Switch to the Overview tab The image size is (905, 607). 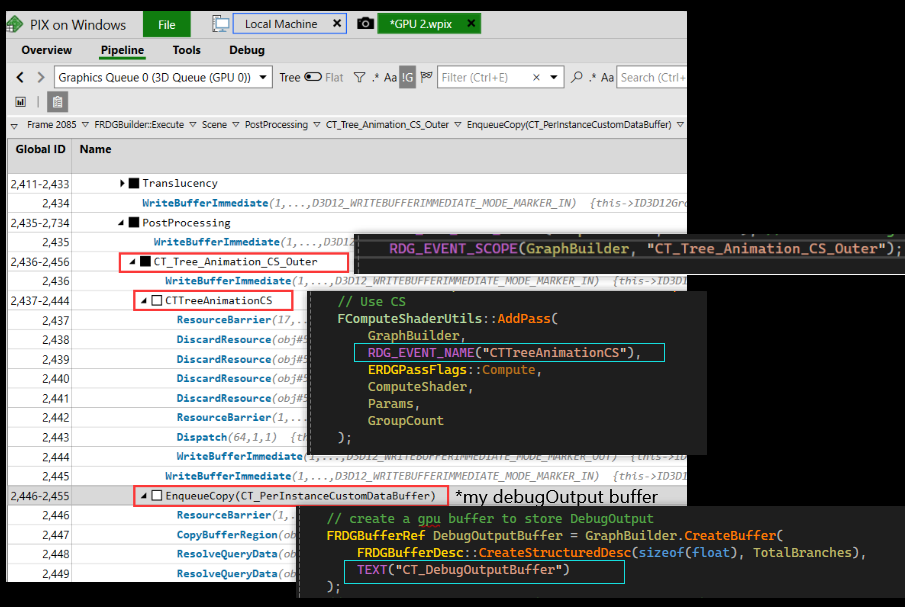[x=47, y=50]
